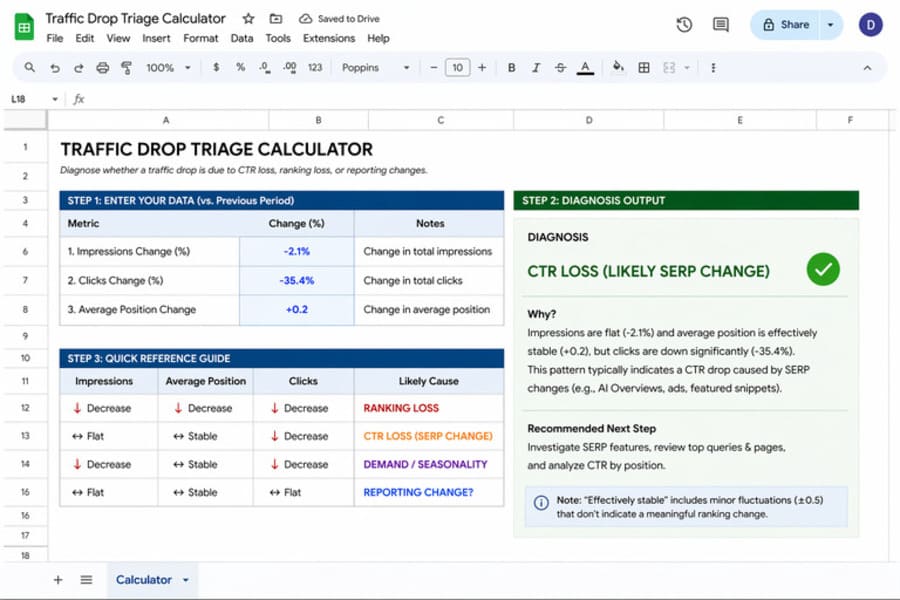Pick a text color
900x600 pixels.
[x=585, y=67]
